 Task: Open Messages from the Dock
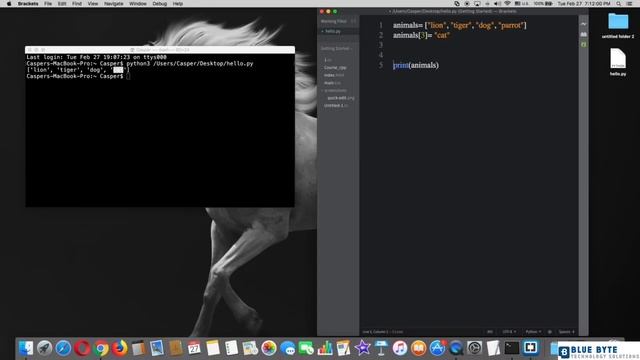[288, 348]
